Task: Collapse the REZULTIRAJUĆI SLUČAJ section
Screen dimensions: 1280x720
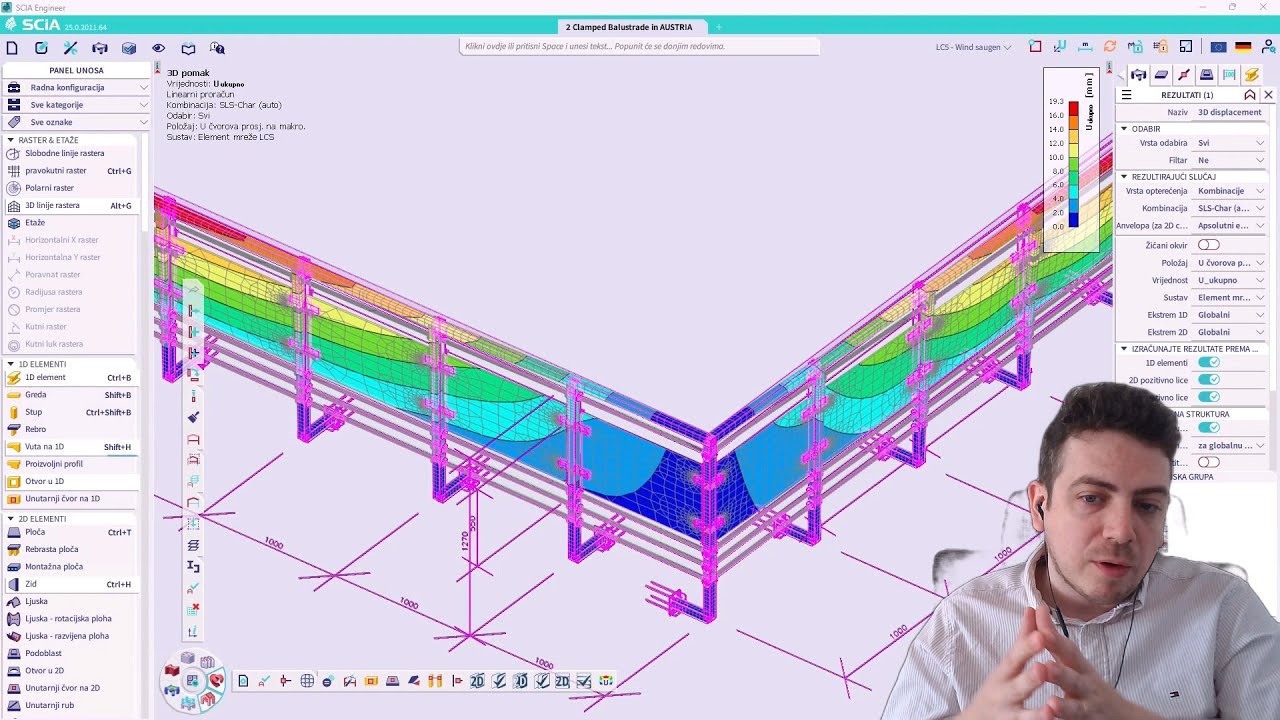Action: click(1124, 177)
